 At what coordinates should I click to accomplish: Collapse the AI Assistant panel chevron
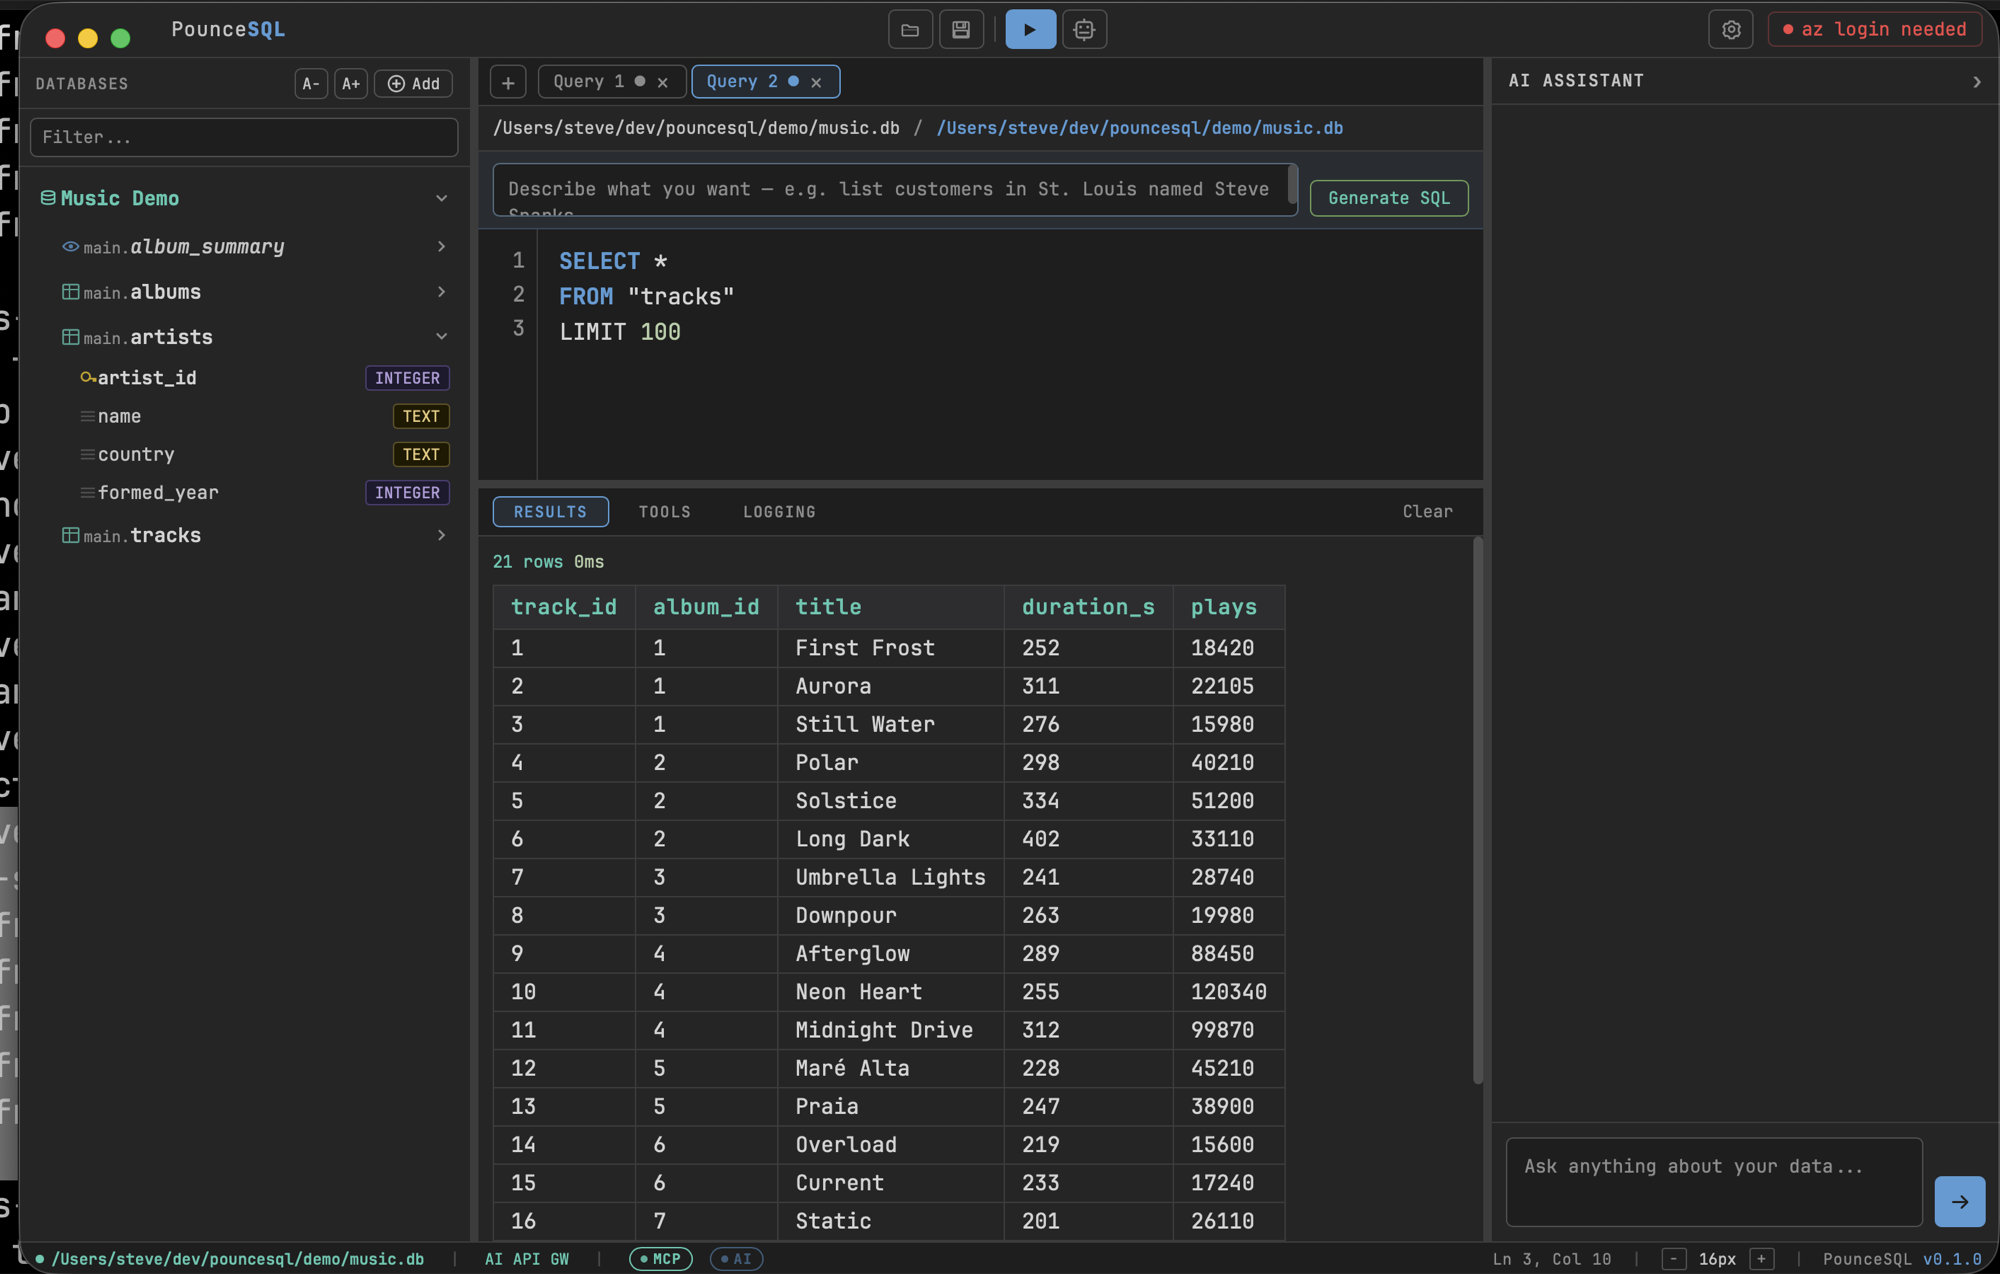(1976, 82)
